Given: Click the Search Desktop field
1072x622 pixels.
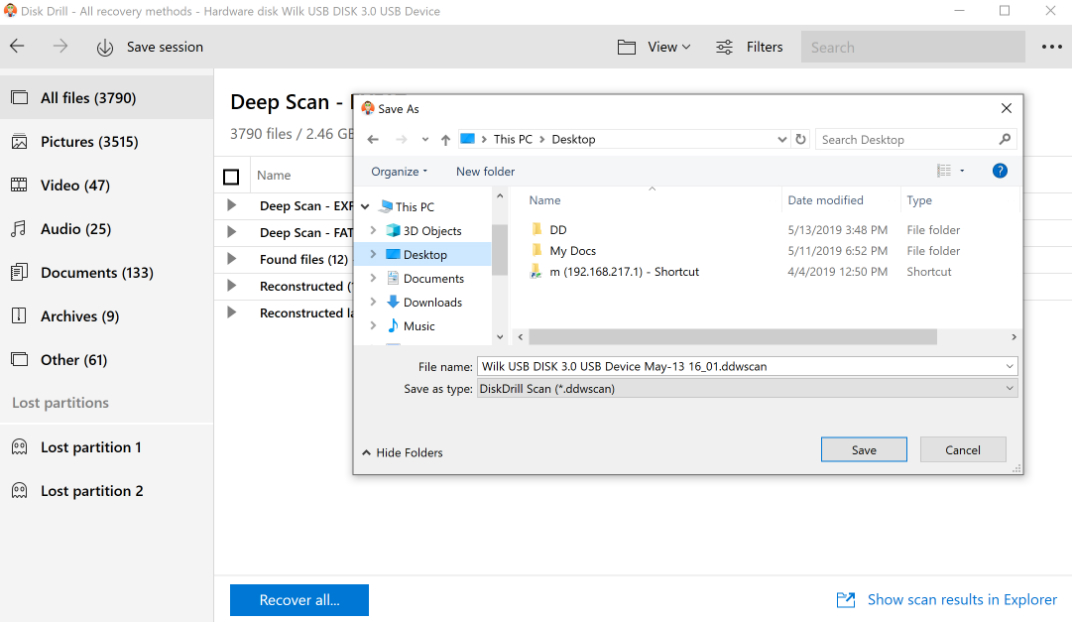Looking at the screenshot, I should (915, 139).
